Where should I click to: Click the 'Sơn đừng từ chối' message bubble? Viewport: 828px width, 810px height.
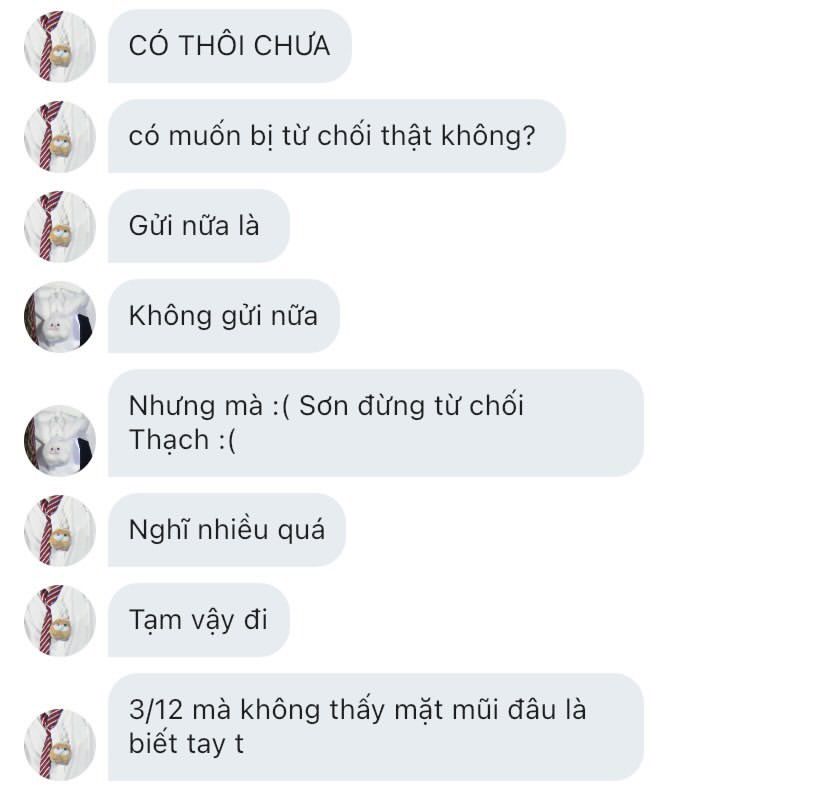point(376,423)
